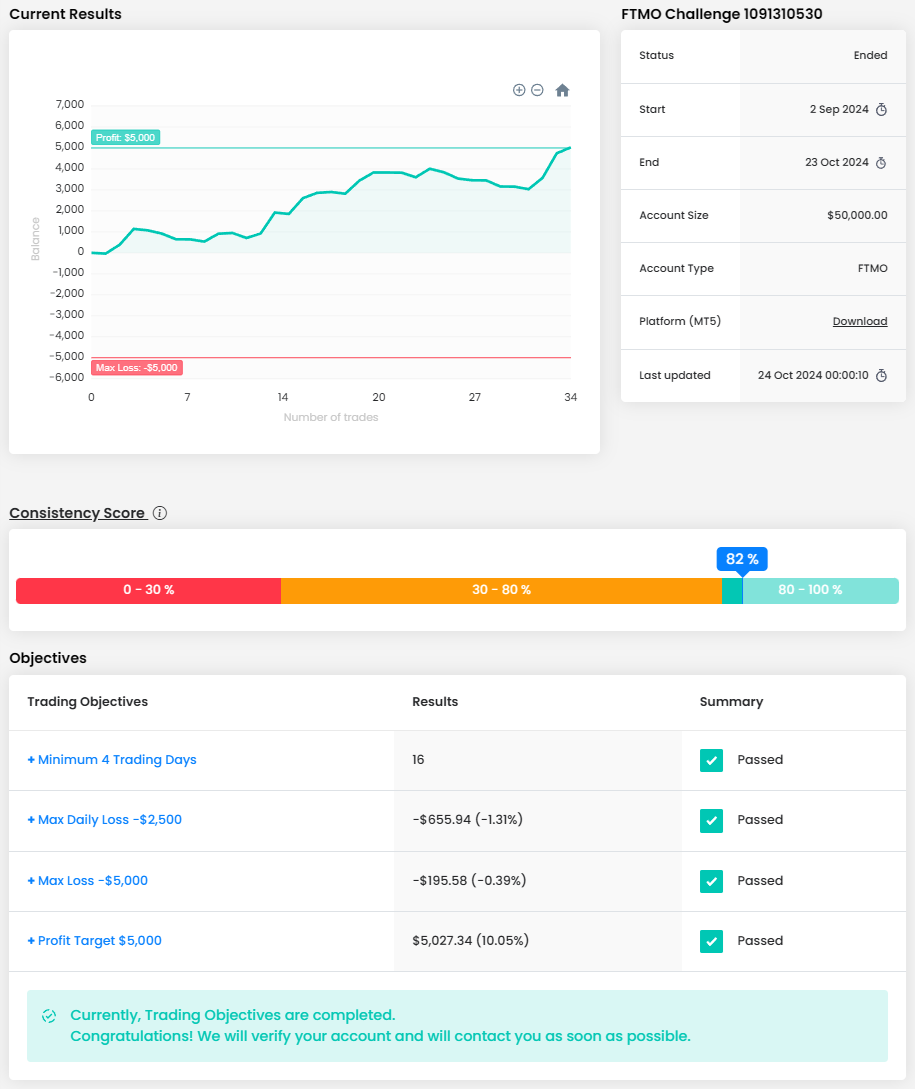Click the checkmark icon in congratulations banner
This screenshot has height=1089, width=915.
[x=49, y=1016]
